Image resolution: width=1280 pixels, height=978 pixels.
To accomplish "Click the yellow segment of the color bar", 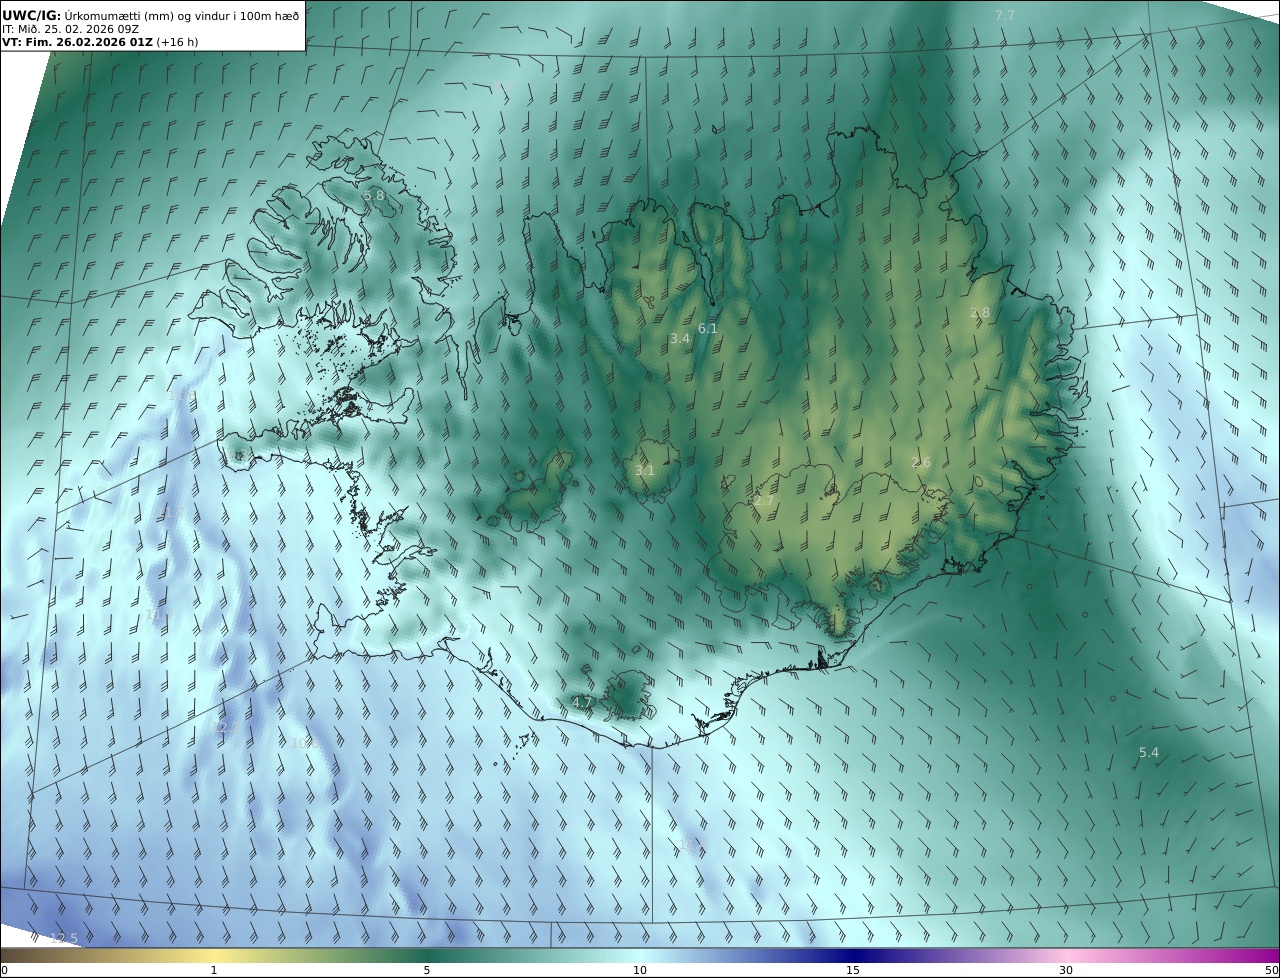I will click(215, 955).
